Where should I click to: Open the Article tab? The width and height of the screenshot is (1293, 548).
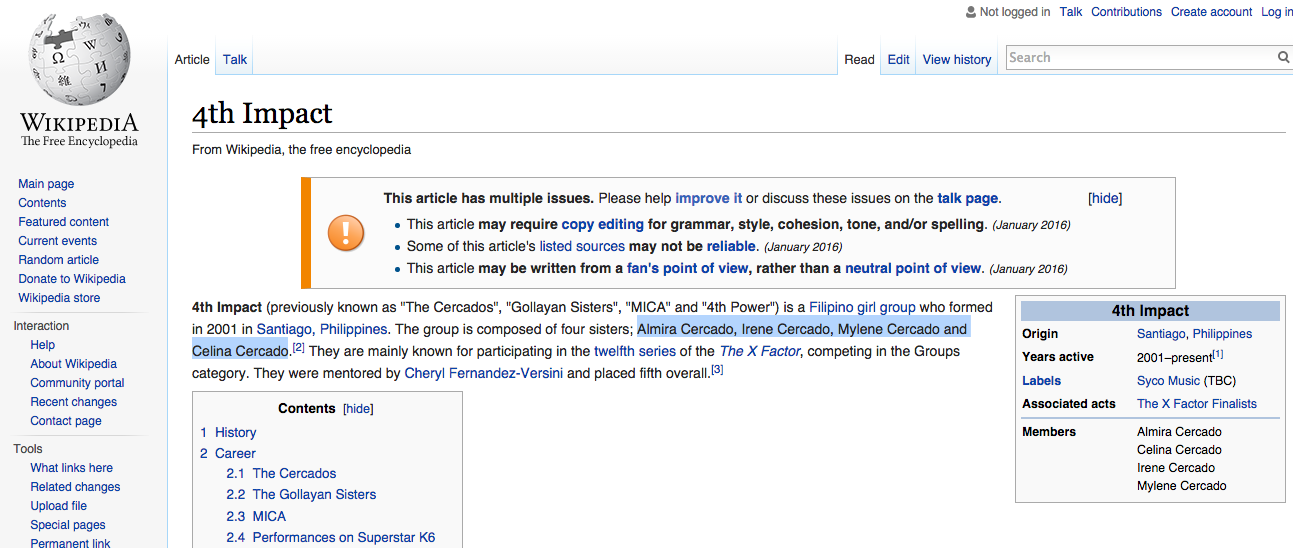192,59
